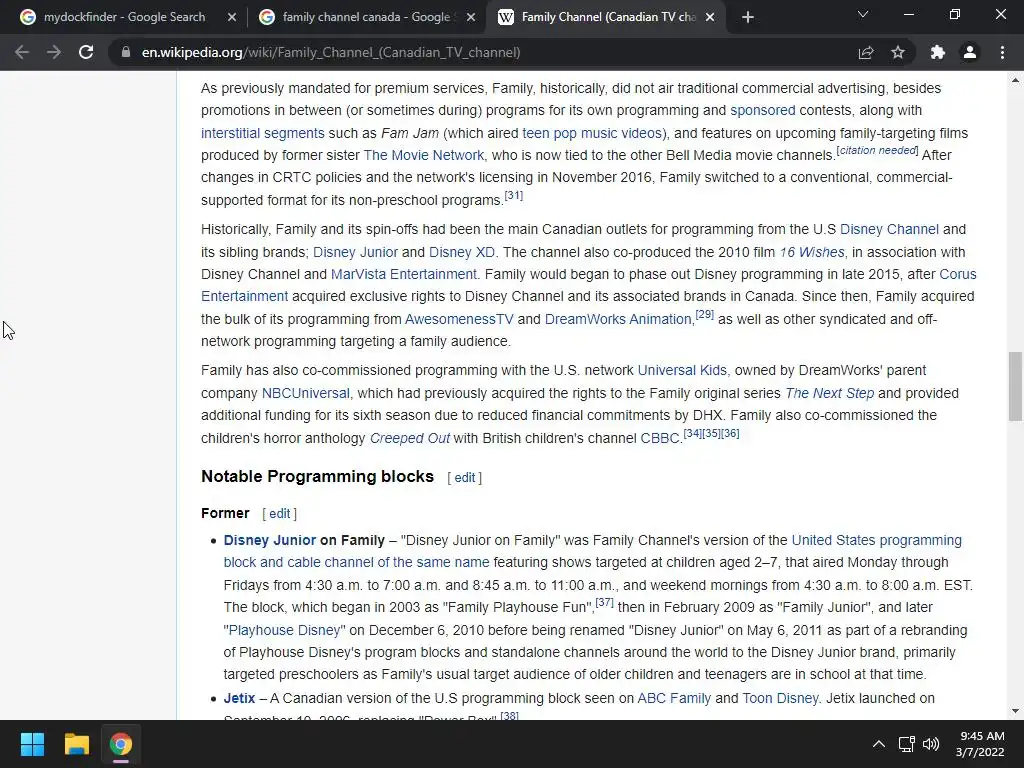Open bold Disney Junior list link
The width and height of the screenshot is (1024, 768).
coord(270,541)
